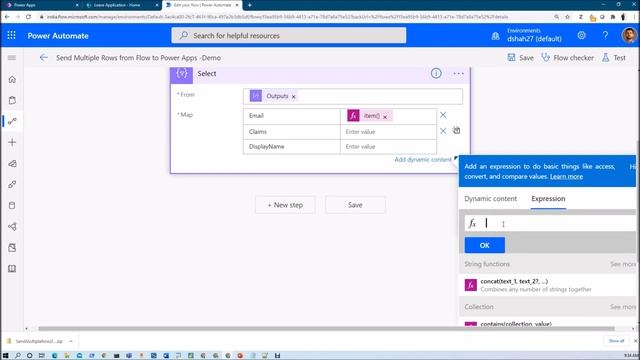
Task: Save the flow from the top toolbar
Action: click(520, 58)
